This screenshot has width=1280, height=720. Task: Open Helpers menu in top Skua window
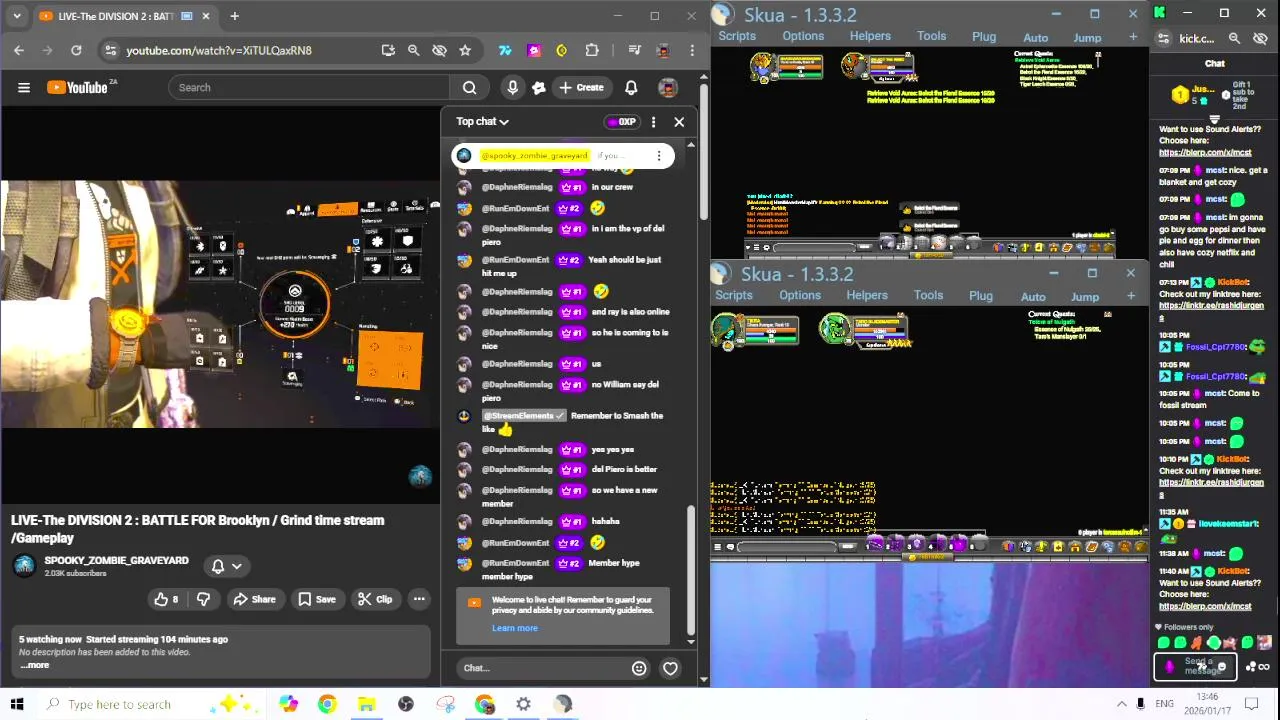click(870, 36)
